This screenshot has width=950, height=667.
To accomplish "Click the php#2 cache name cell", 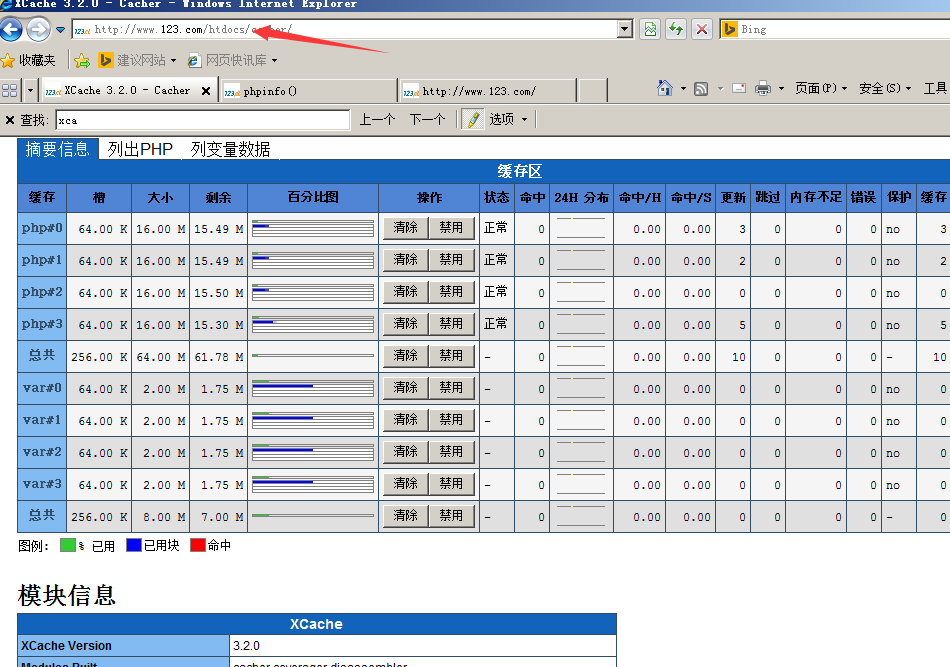I will 42,292.
